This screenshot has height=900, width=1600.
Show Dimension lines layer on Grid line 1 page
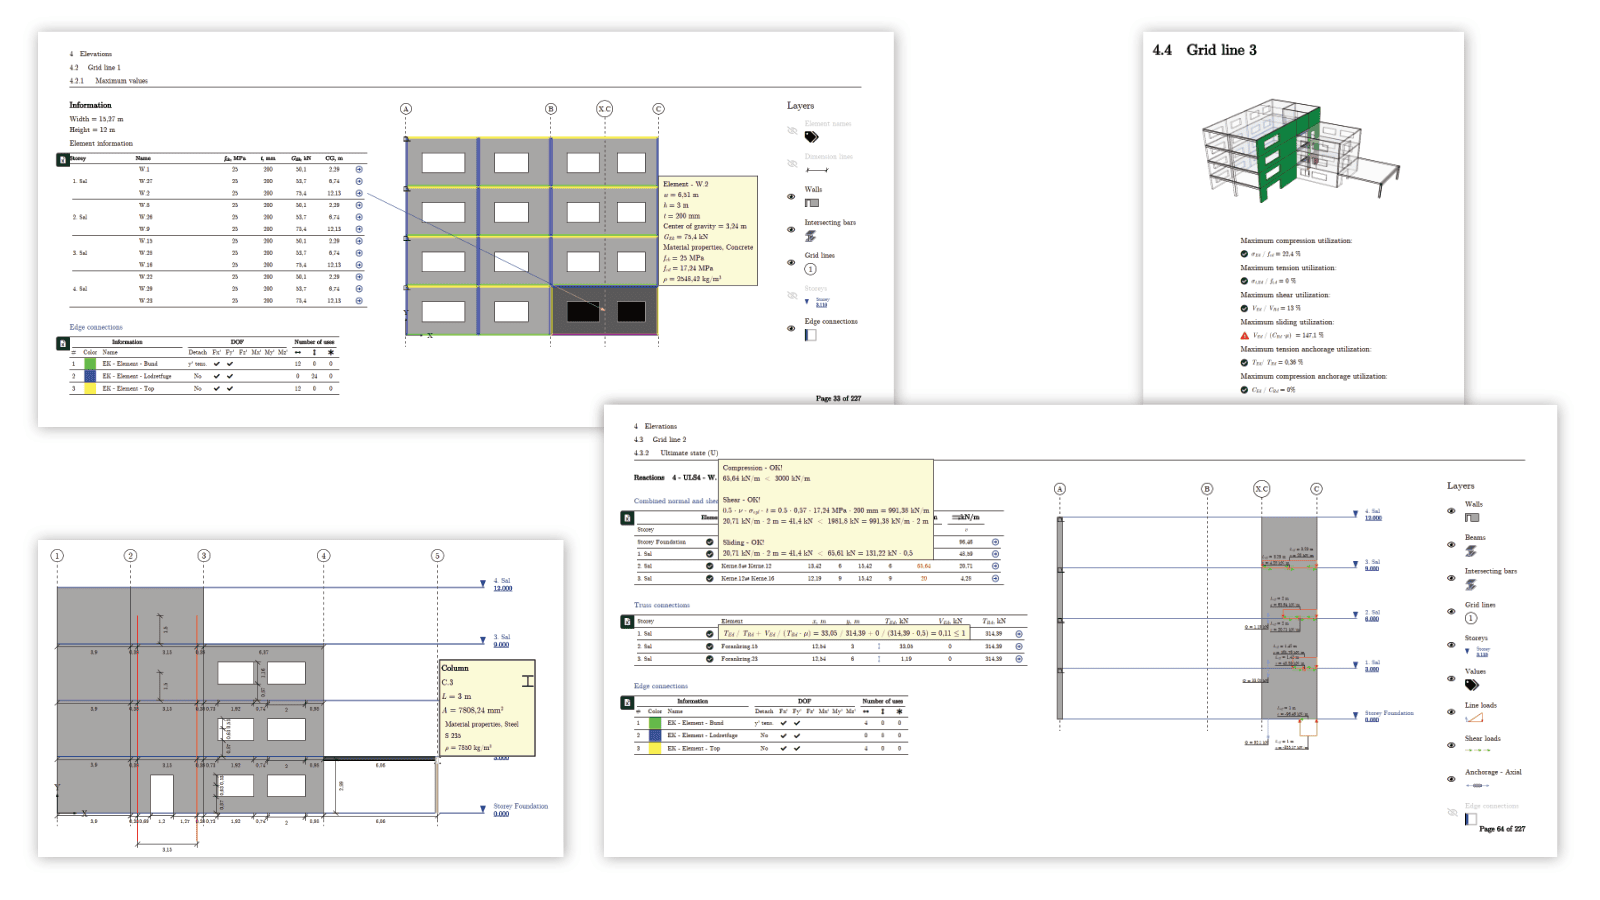point(792,163)
